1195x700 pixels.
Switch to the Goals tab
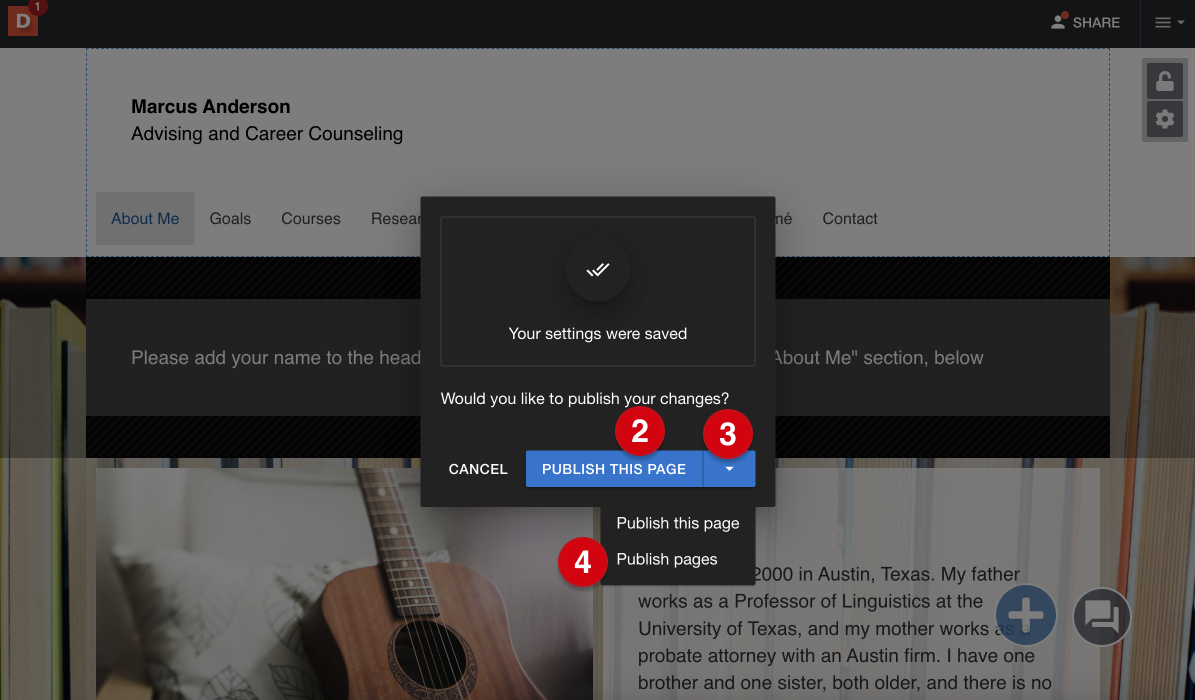click(230, 219)
